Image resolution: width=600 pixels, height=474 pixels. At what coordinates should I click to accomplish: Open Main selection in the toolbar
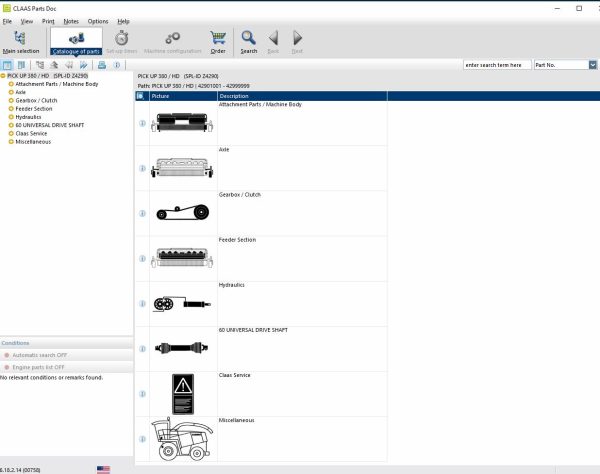(x=21, y=42)
